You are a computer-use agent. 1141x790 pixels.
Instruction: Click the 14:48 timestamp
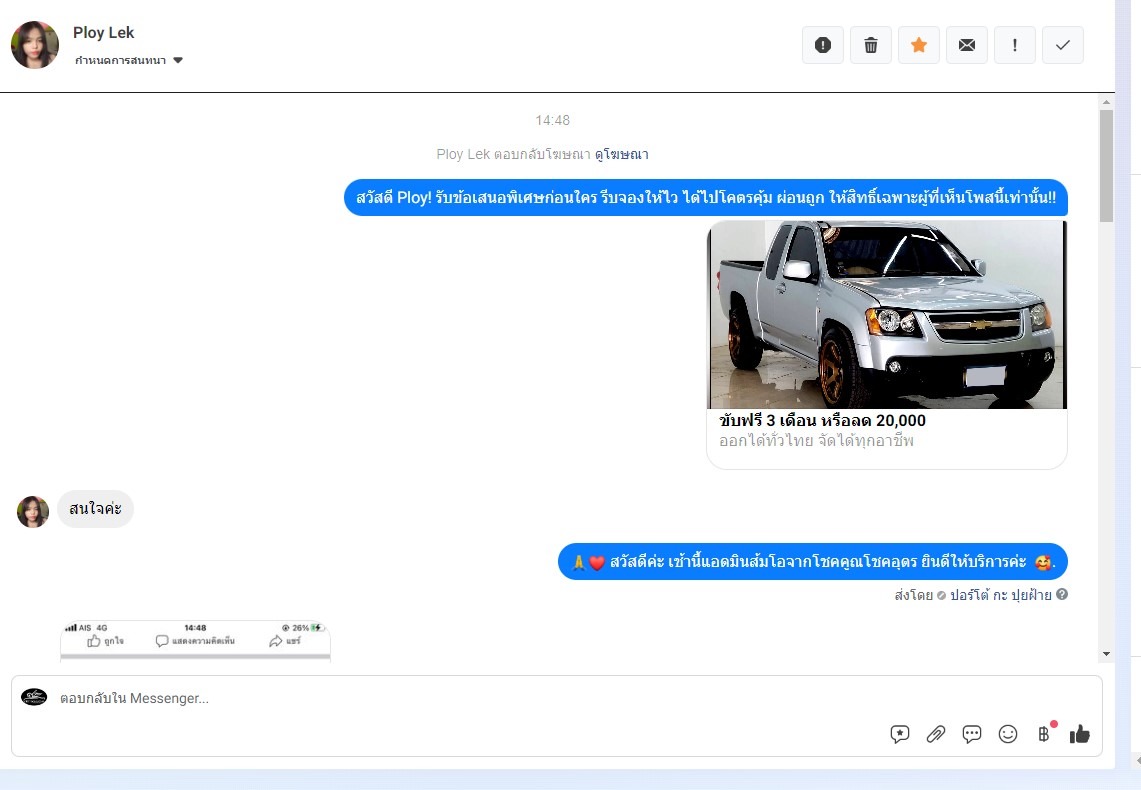tap(552, 120)
